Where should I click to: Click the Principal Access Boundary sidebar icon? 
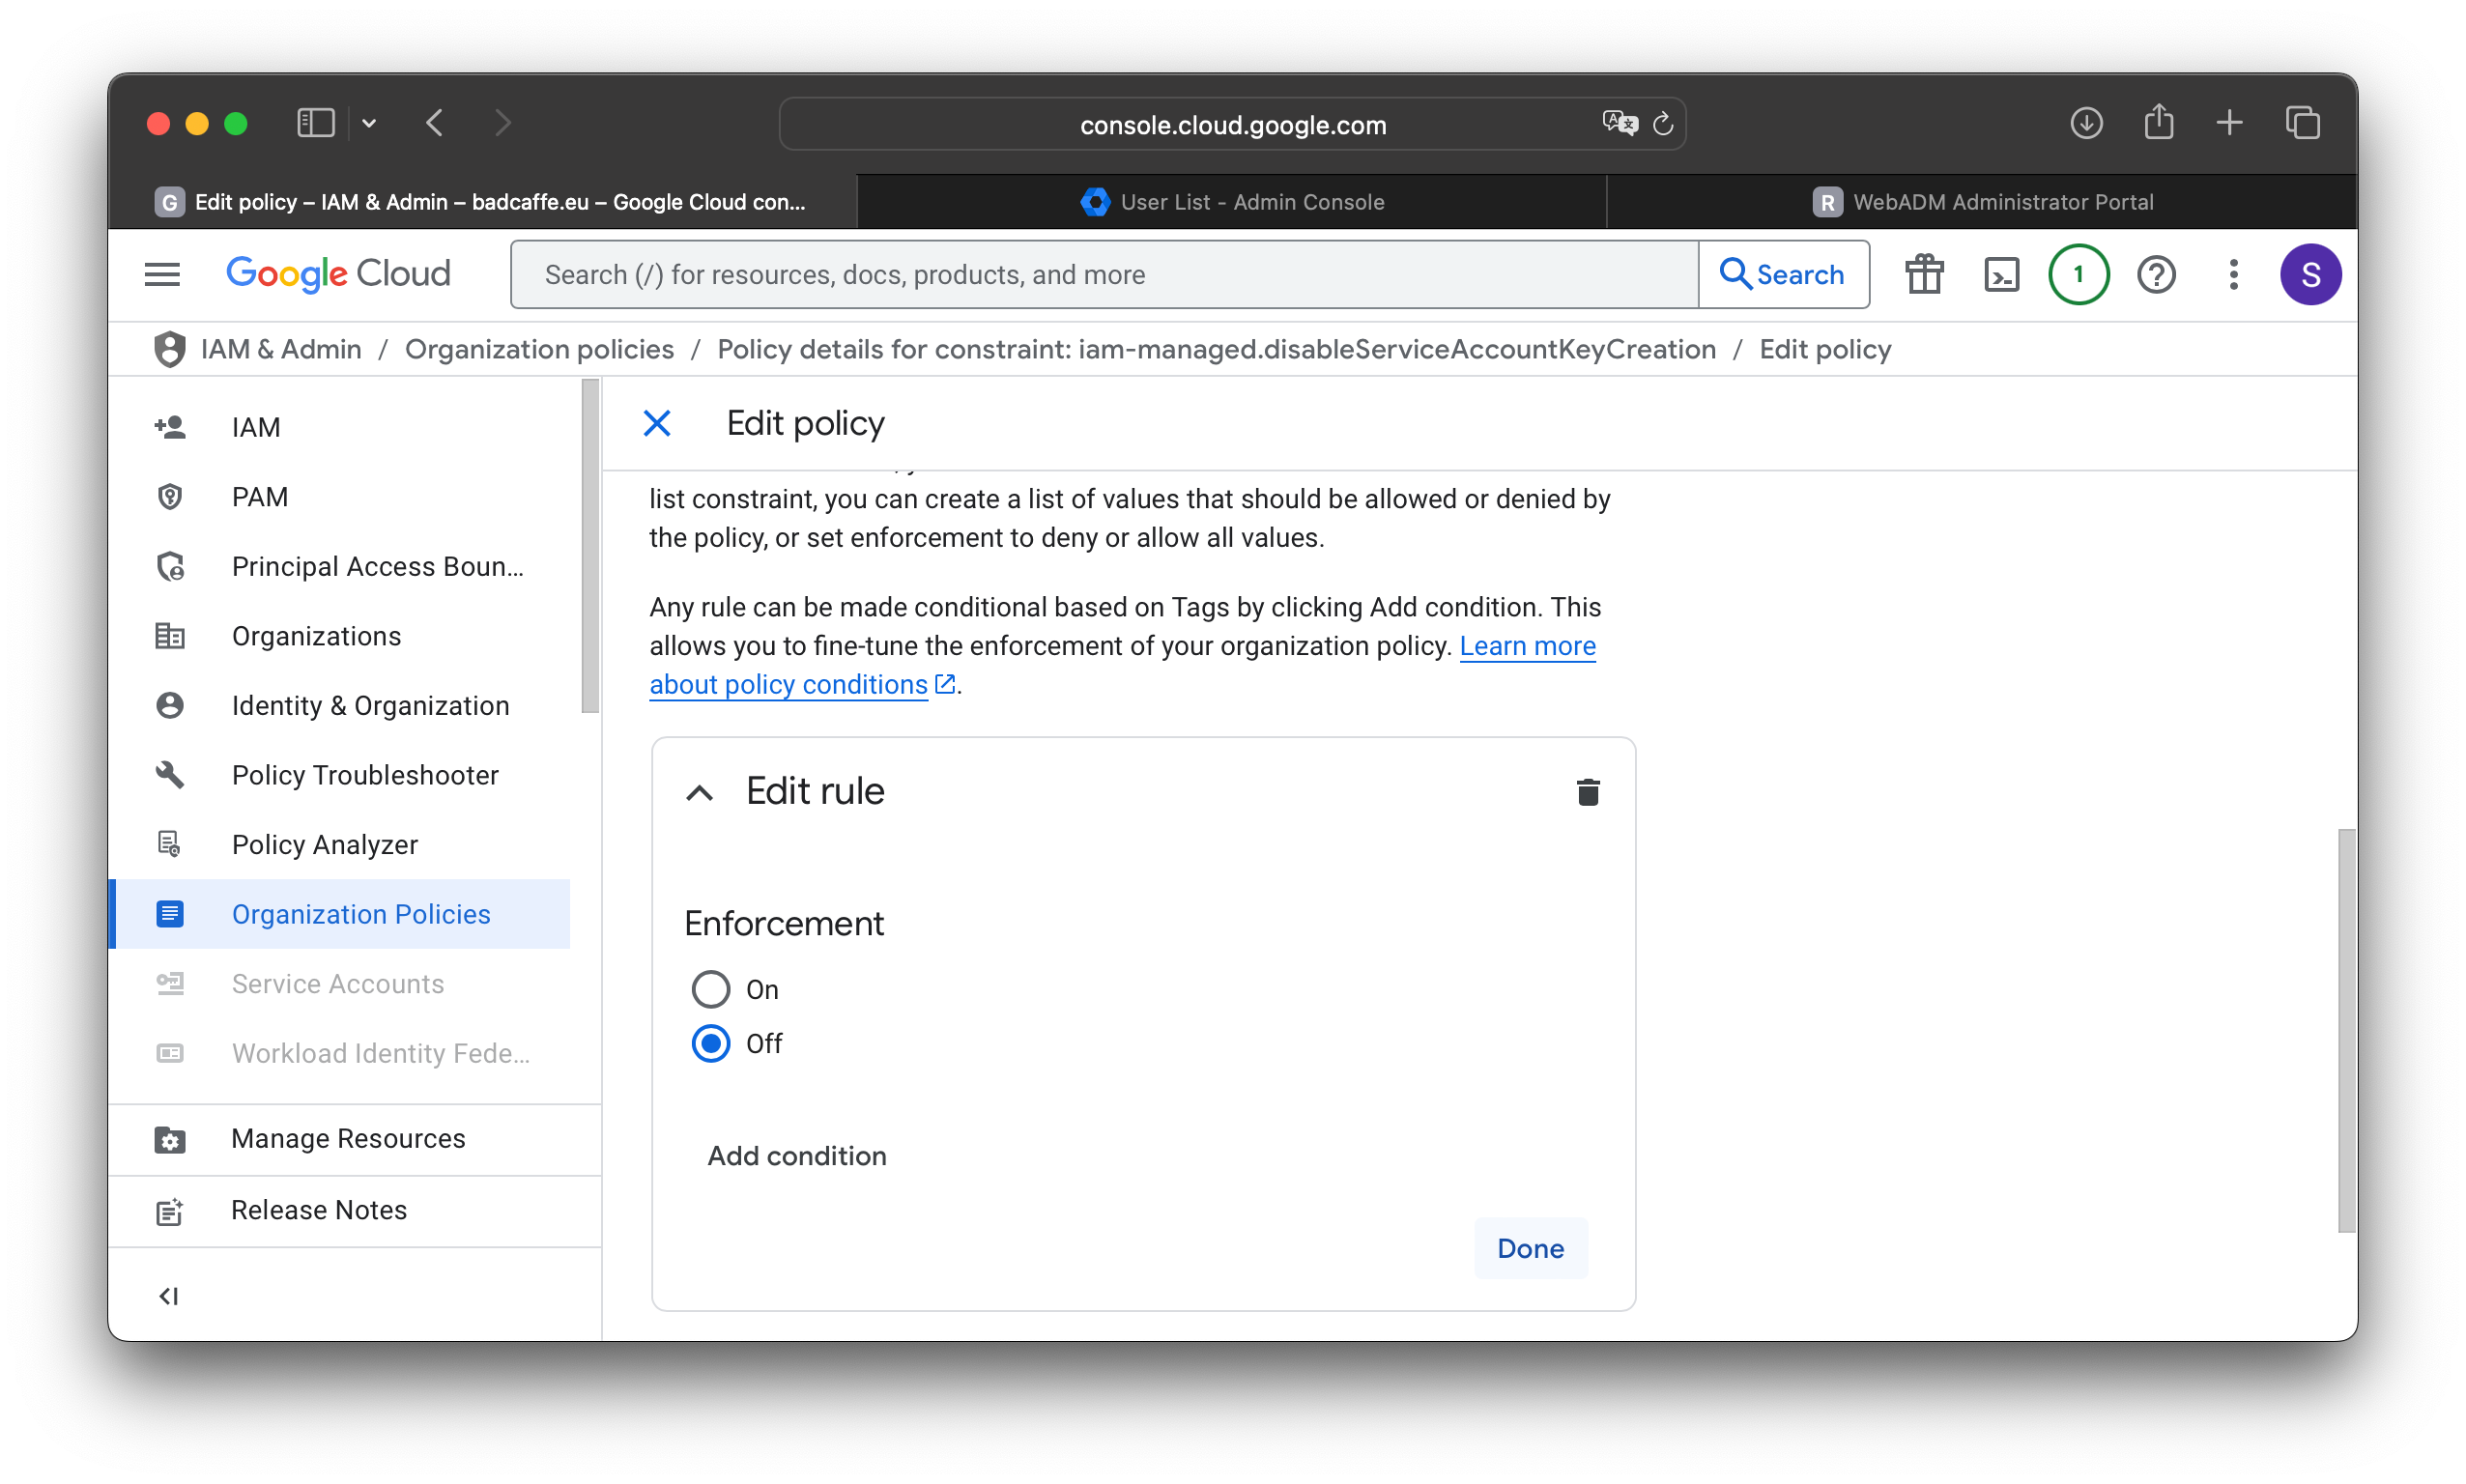click(x=170, y=566)
